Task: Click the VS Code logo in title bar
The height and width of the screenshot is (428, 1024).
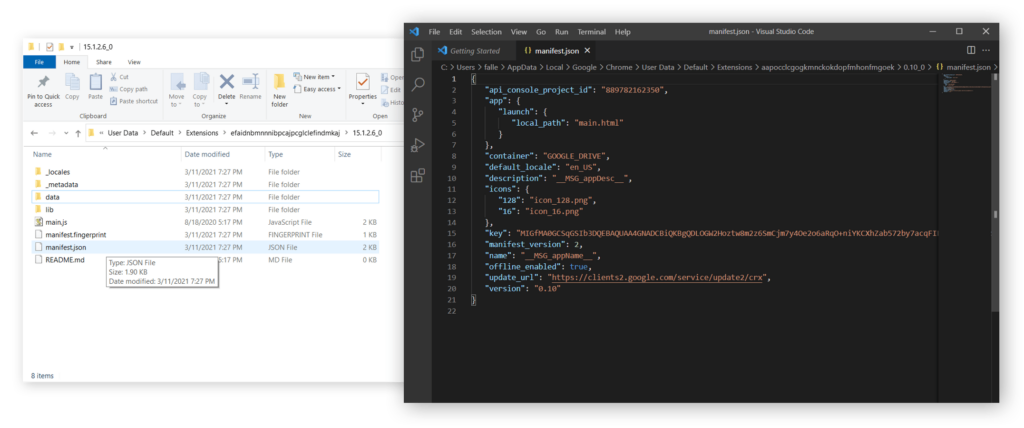Action: pos(413,31)
